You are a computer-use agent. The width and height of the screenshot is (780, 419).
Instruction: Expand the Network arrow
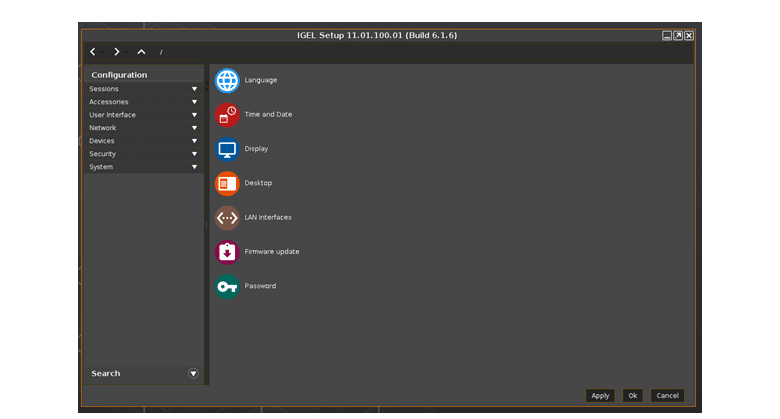[195, 128]
